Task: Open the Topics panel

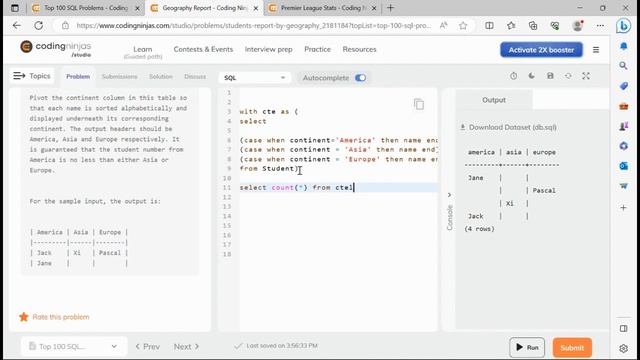Action: click(32, 76)
